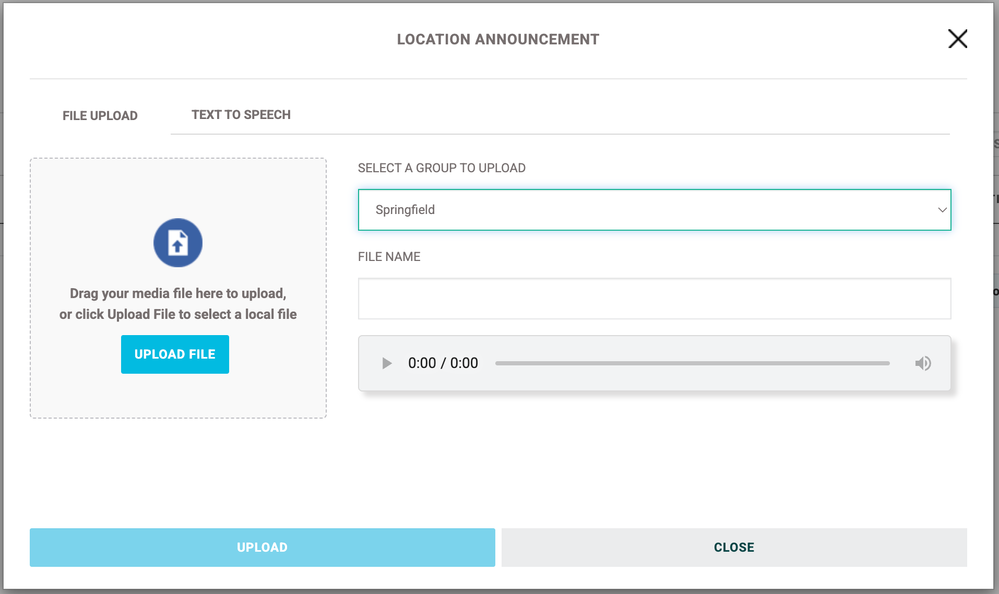Switch to the File Upload tab
The height and width of the screenshot is (594, 999).
pos(100,116)
